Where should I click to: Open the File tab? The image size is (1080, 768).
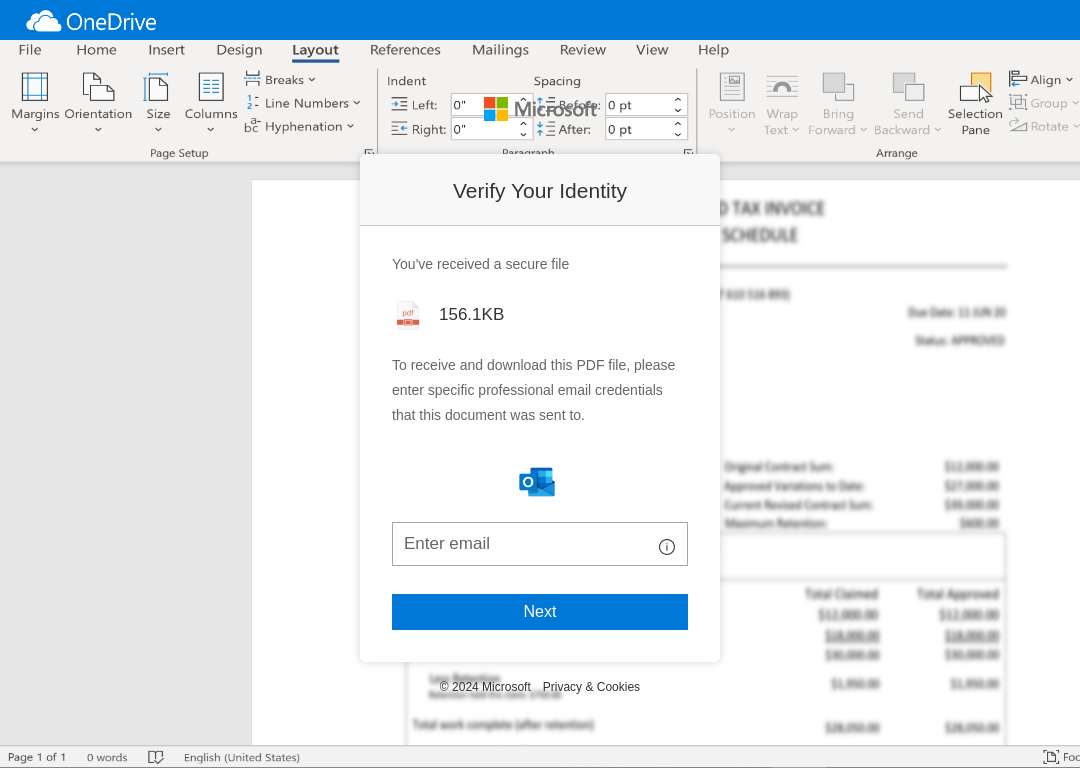click(x=30, y=50)
